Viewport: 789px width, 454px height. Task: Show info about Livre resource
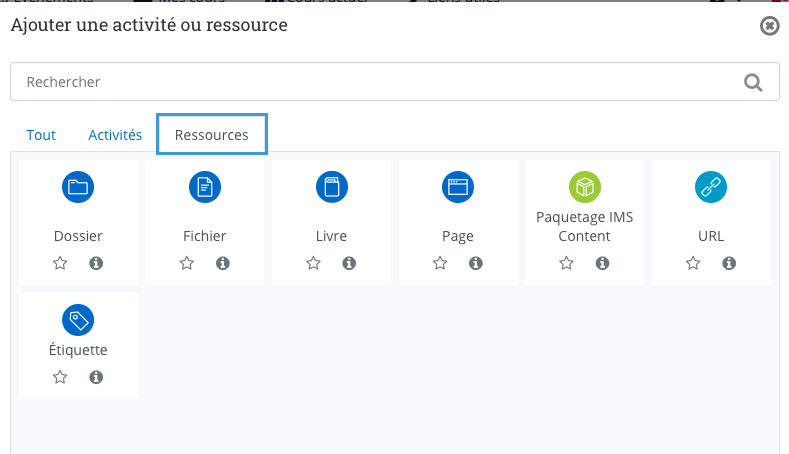[349, 263]
